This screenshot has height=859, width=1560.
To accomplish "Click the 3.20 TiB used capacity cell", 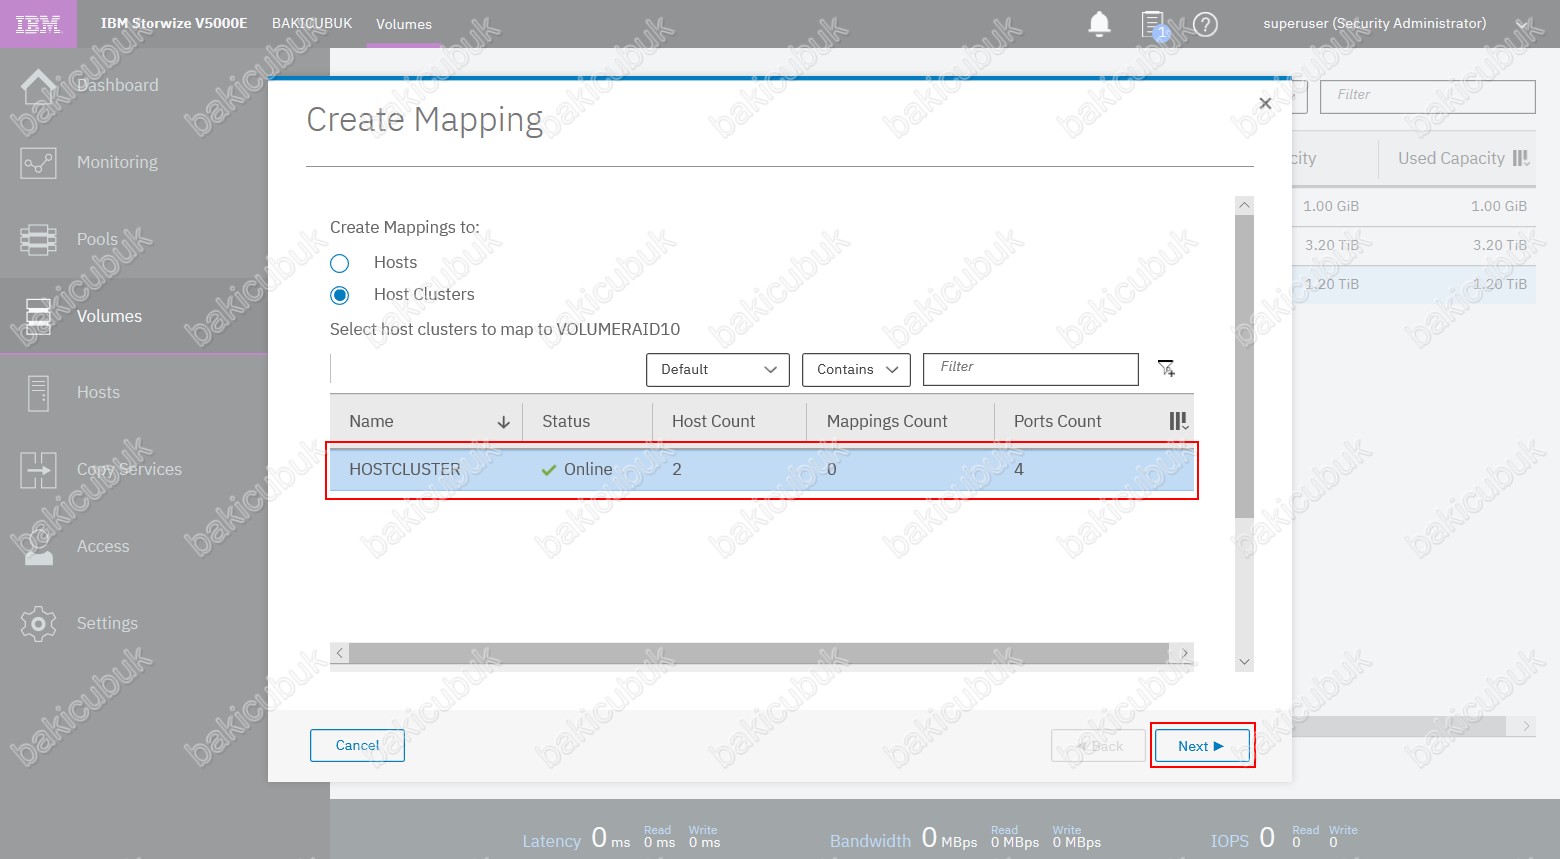I will [x=1499, y=245].
